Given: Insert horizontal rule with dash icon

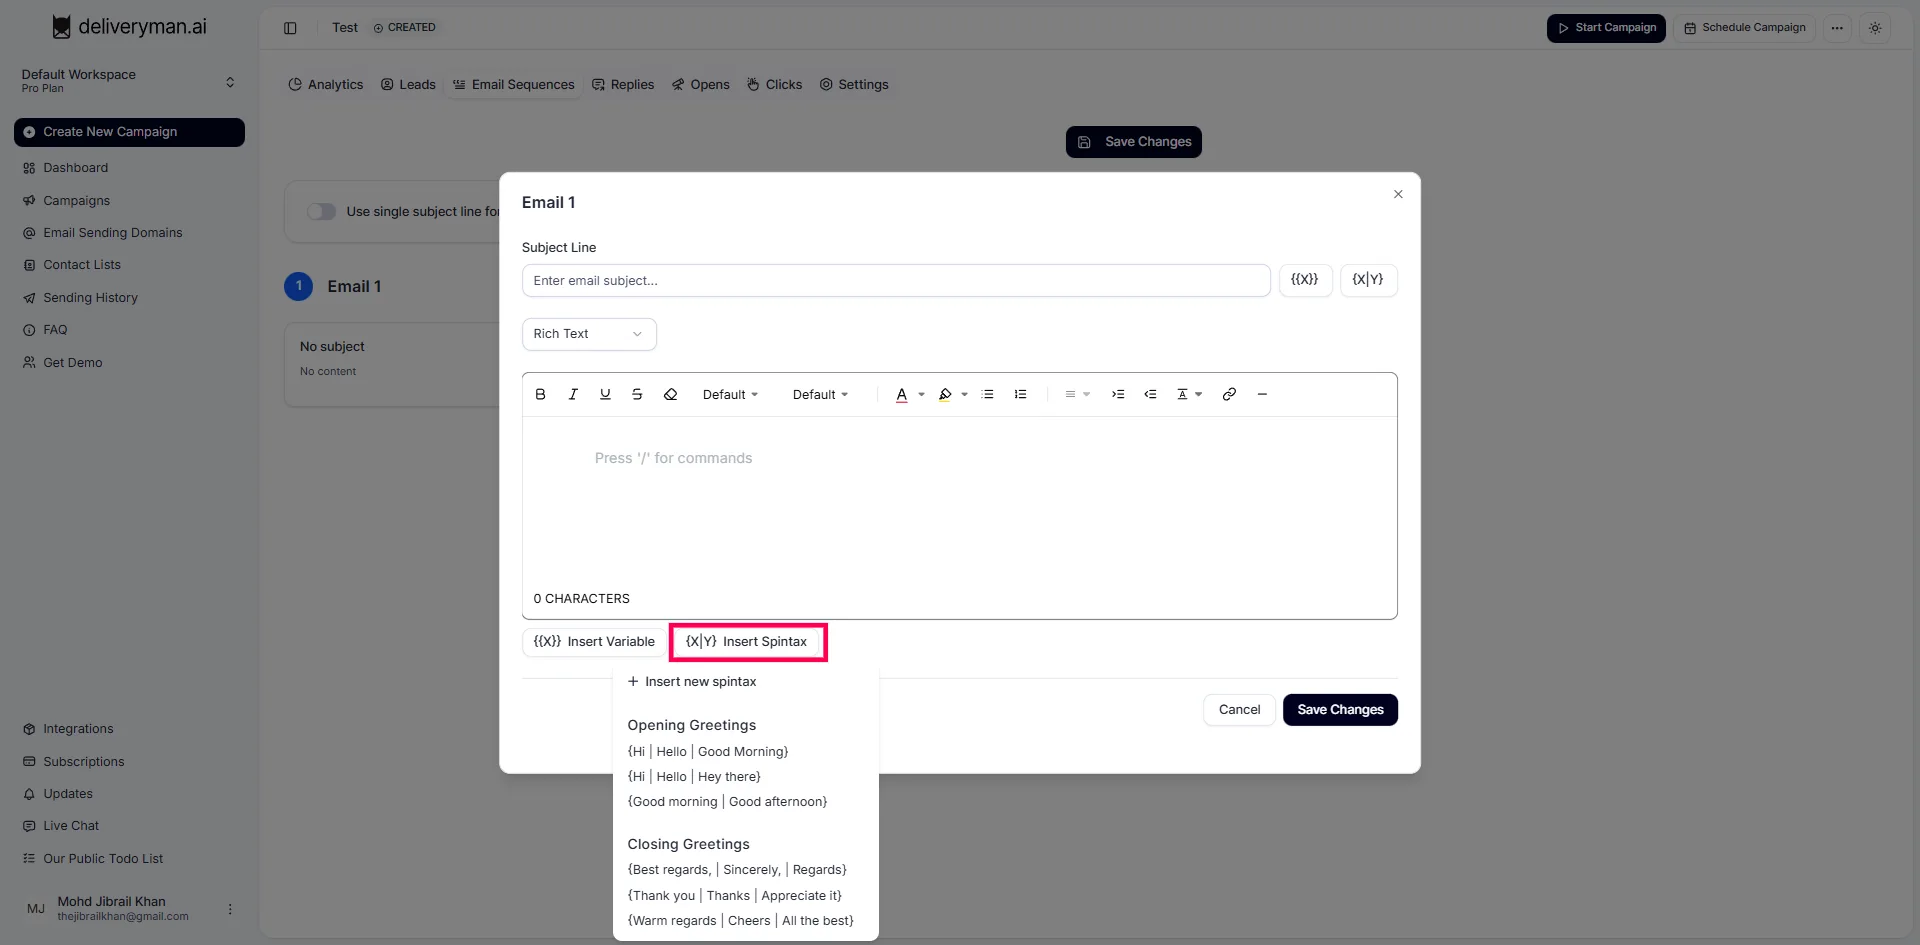Looking at the screenshot, I should [x=1262, y=395].
